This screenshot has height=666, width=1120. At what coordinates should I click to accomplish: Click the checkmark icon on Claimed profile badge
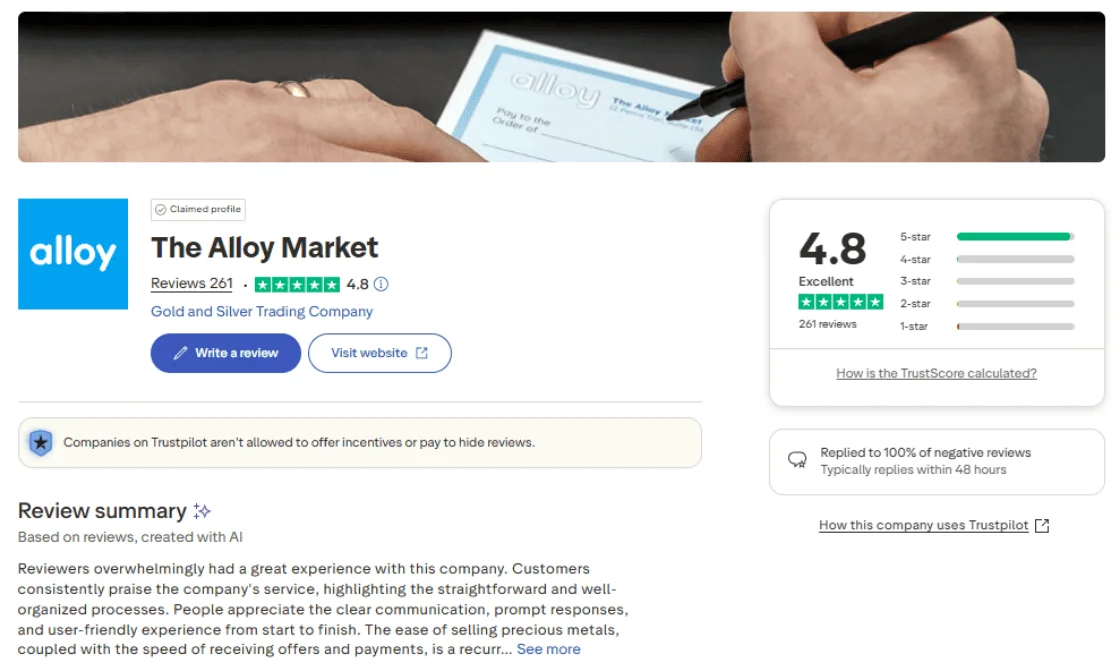pos(161,209)
